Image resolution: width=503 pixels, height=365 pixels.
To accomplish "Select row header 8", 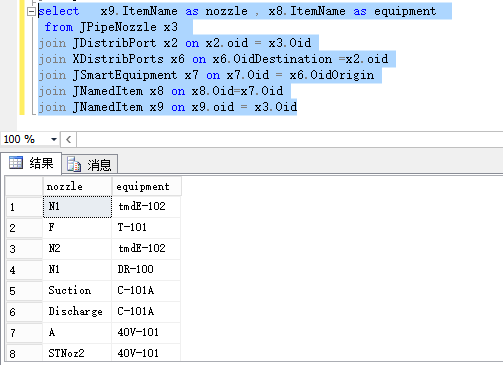I will point(24,353).
